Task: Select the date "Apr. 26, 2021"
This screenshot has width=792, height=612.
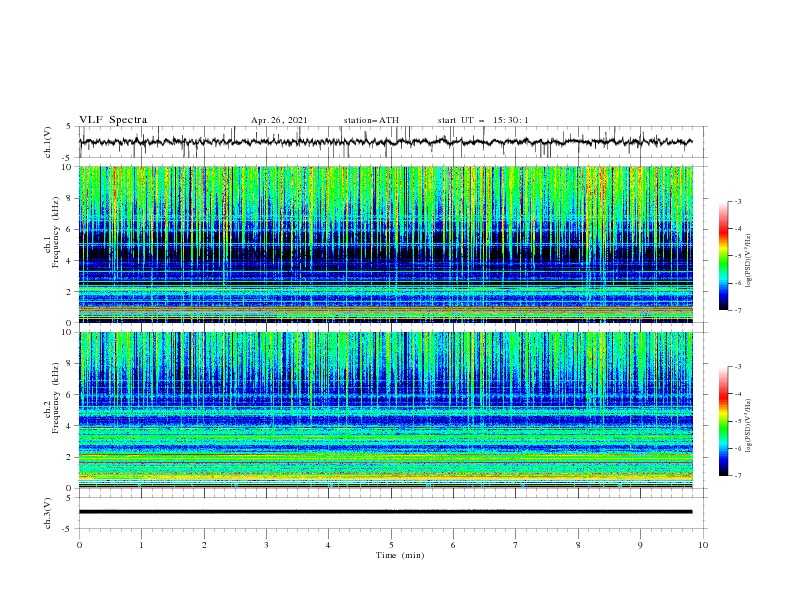Action: tap(279, 120)
